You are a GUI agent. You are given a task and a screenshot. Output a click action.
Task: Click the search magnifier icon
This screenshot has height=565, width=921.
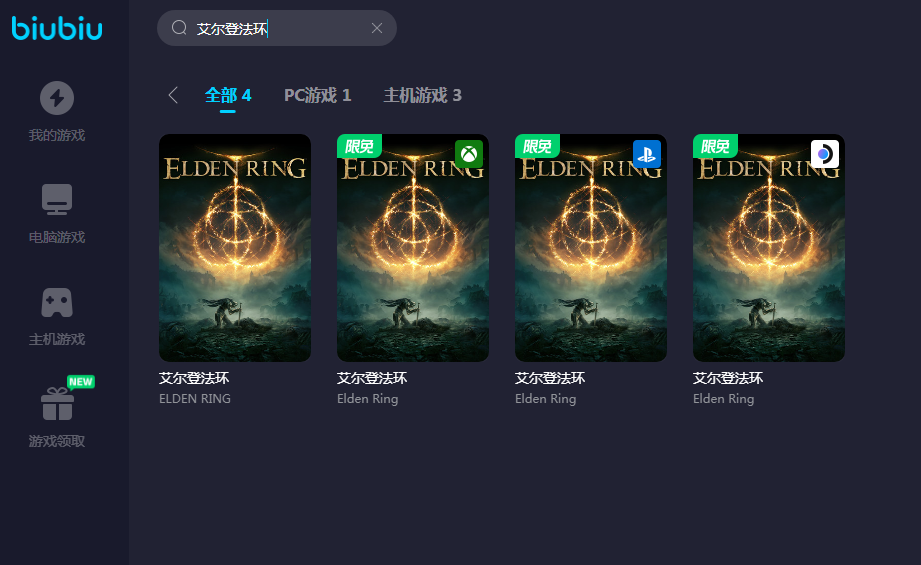(x=179, y=28)
